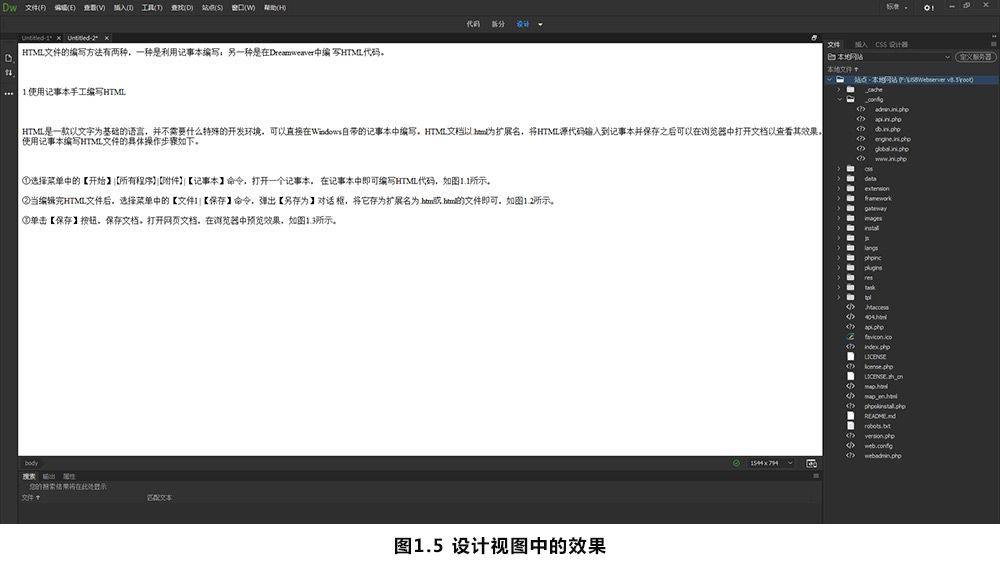Viewport: 1000px width, 564px height.
Task: Switch to 代码 code view
Action: (473, 24)
